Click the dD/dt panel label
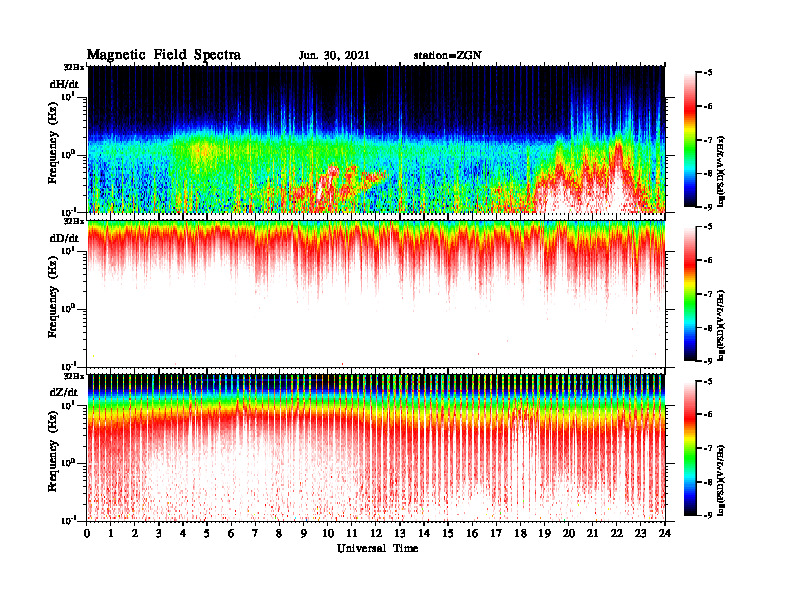 64,238
